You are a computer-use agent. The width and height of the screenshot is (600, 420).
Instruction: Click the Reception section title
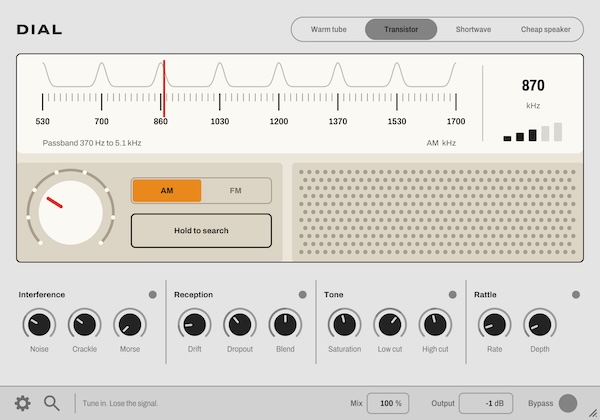[193, 295]
